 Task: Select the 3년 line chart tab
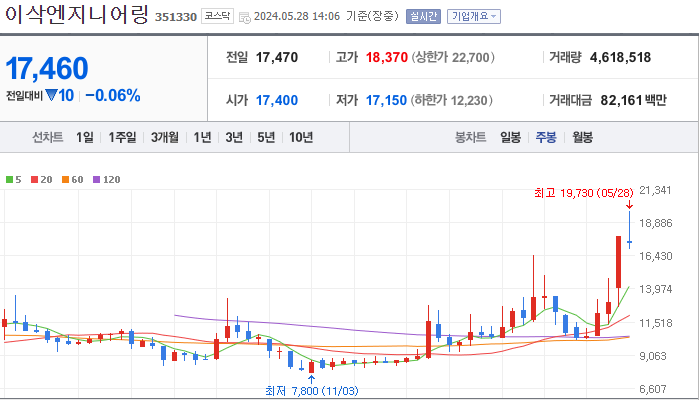point(234,137)
